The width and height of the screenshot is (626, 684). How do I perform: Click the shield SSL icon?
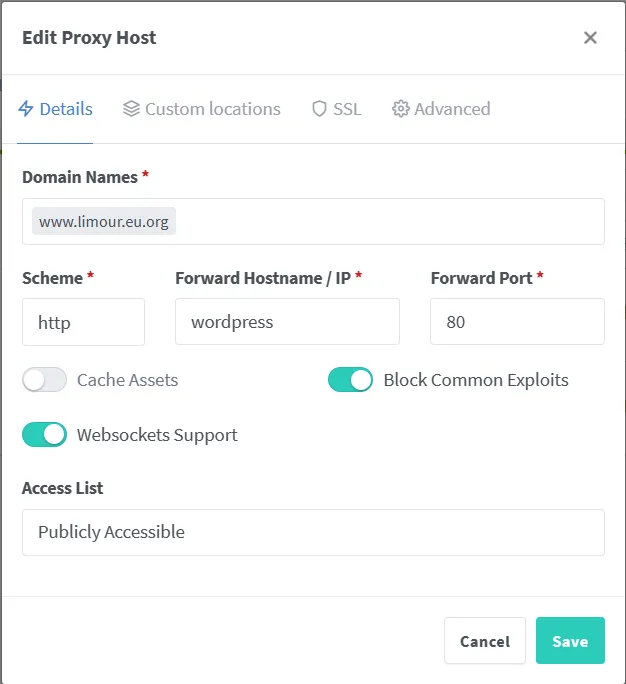pos(319,109)
